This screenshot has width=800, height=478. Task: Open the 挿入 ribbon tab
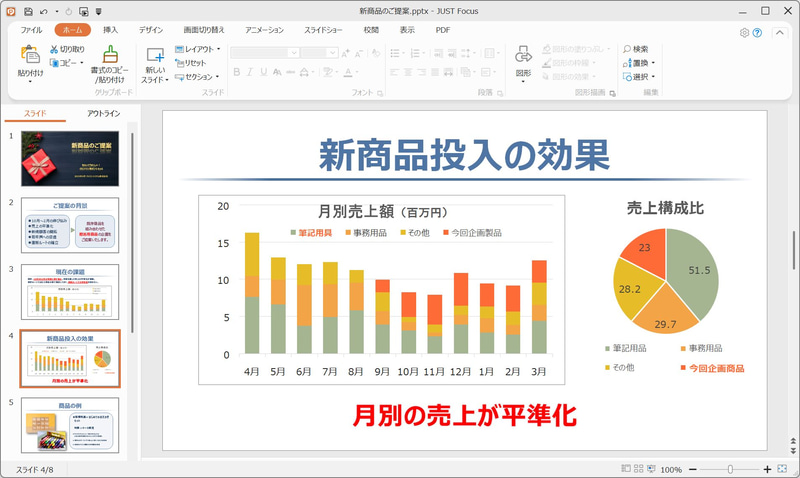(x=110, y=30)
